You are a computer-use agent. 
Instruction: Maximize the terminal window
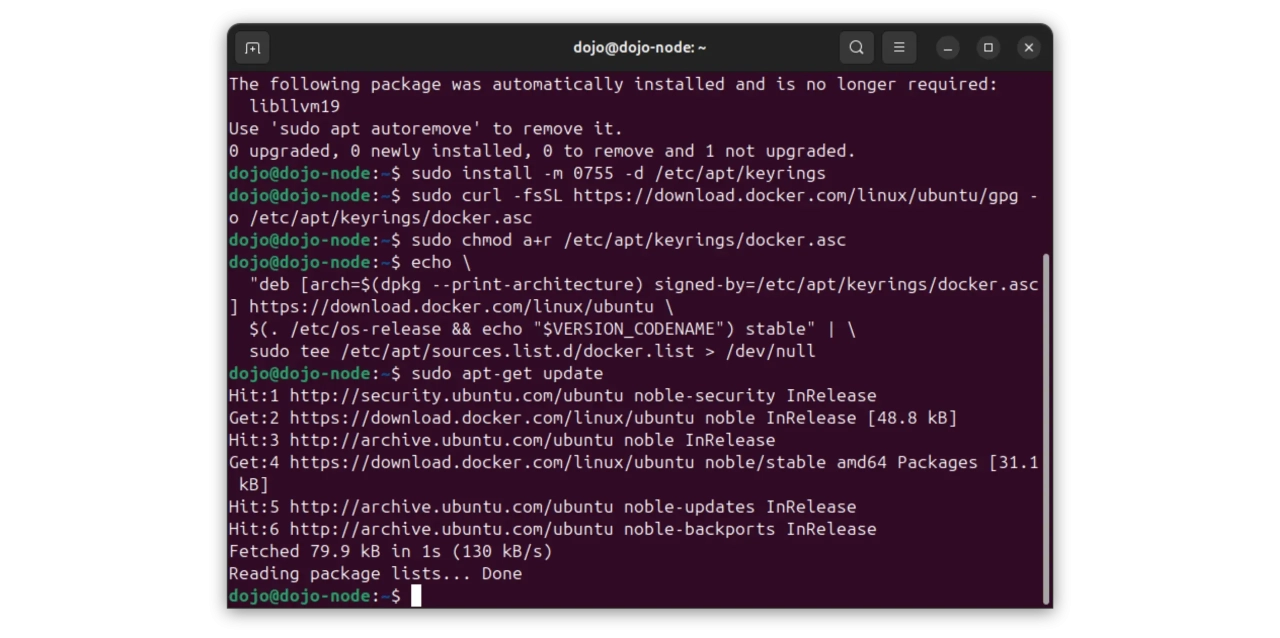[988, 48]
